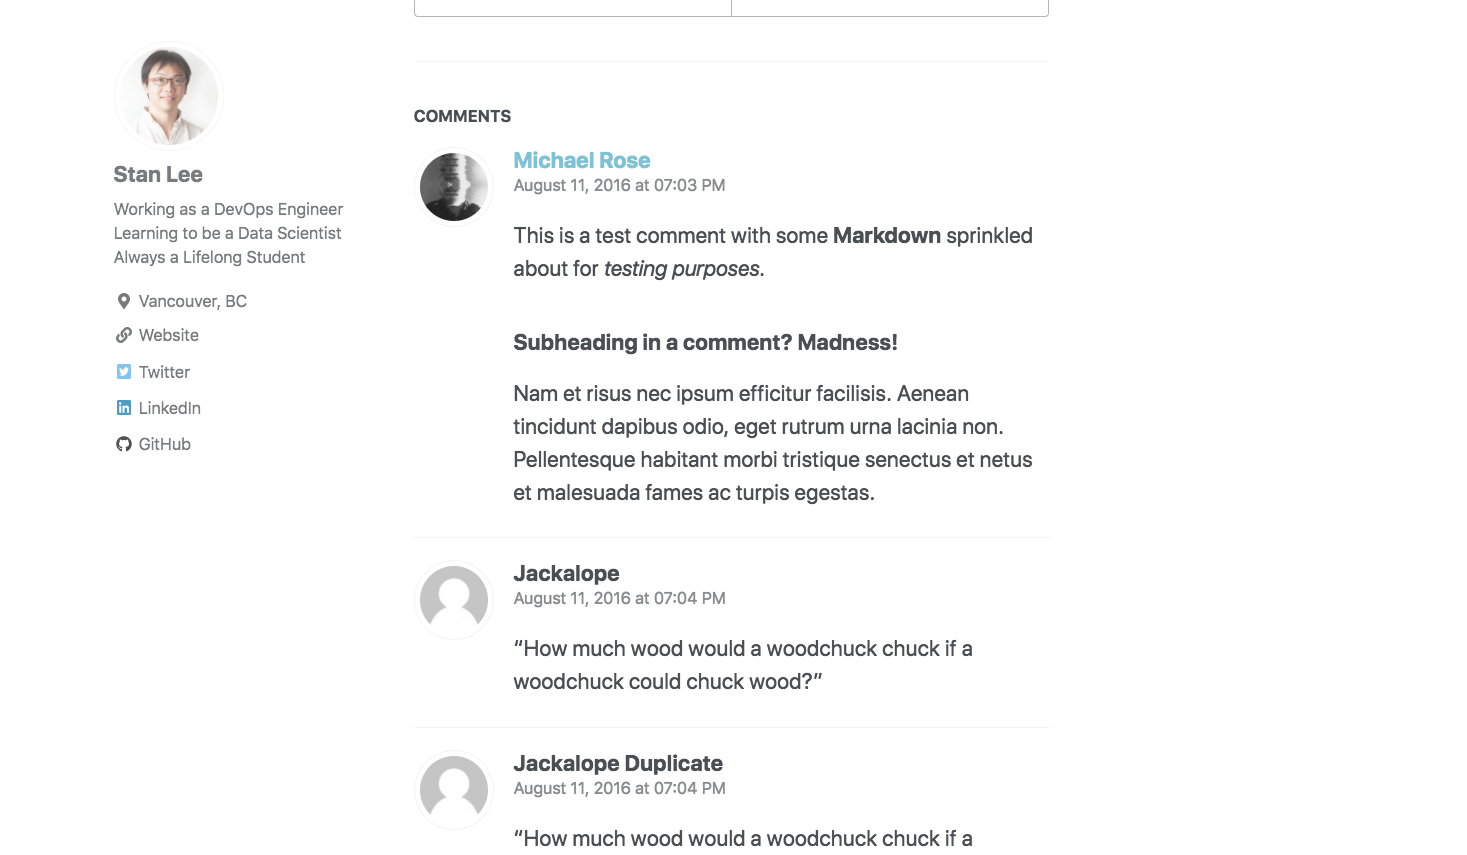Click the location pin icon near Vancouver, BC

point(123,300)
